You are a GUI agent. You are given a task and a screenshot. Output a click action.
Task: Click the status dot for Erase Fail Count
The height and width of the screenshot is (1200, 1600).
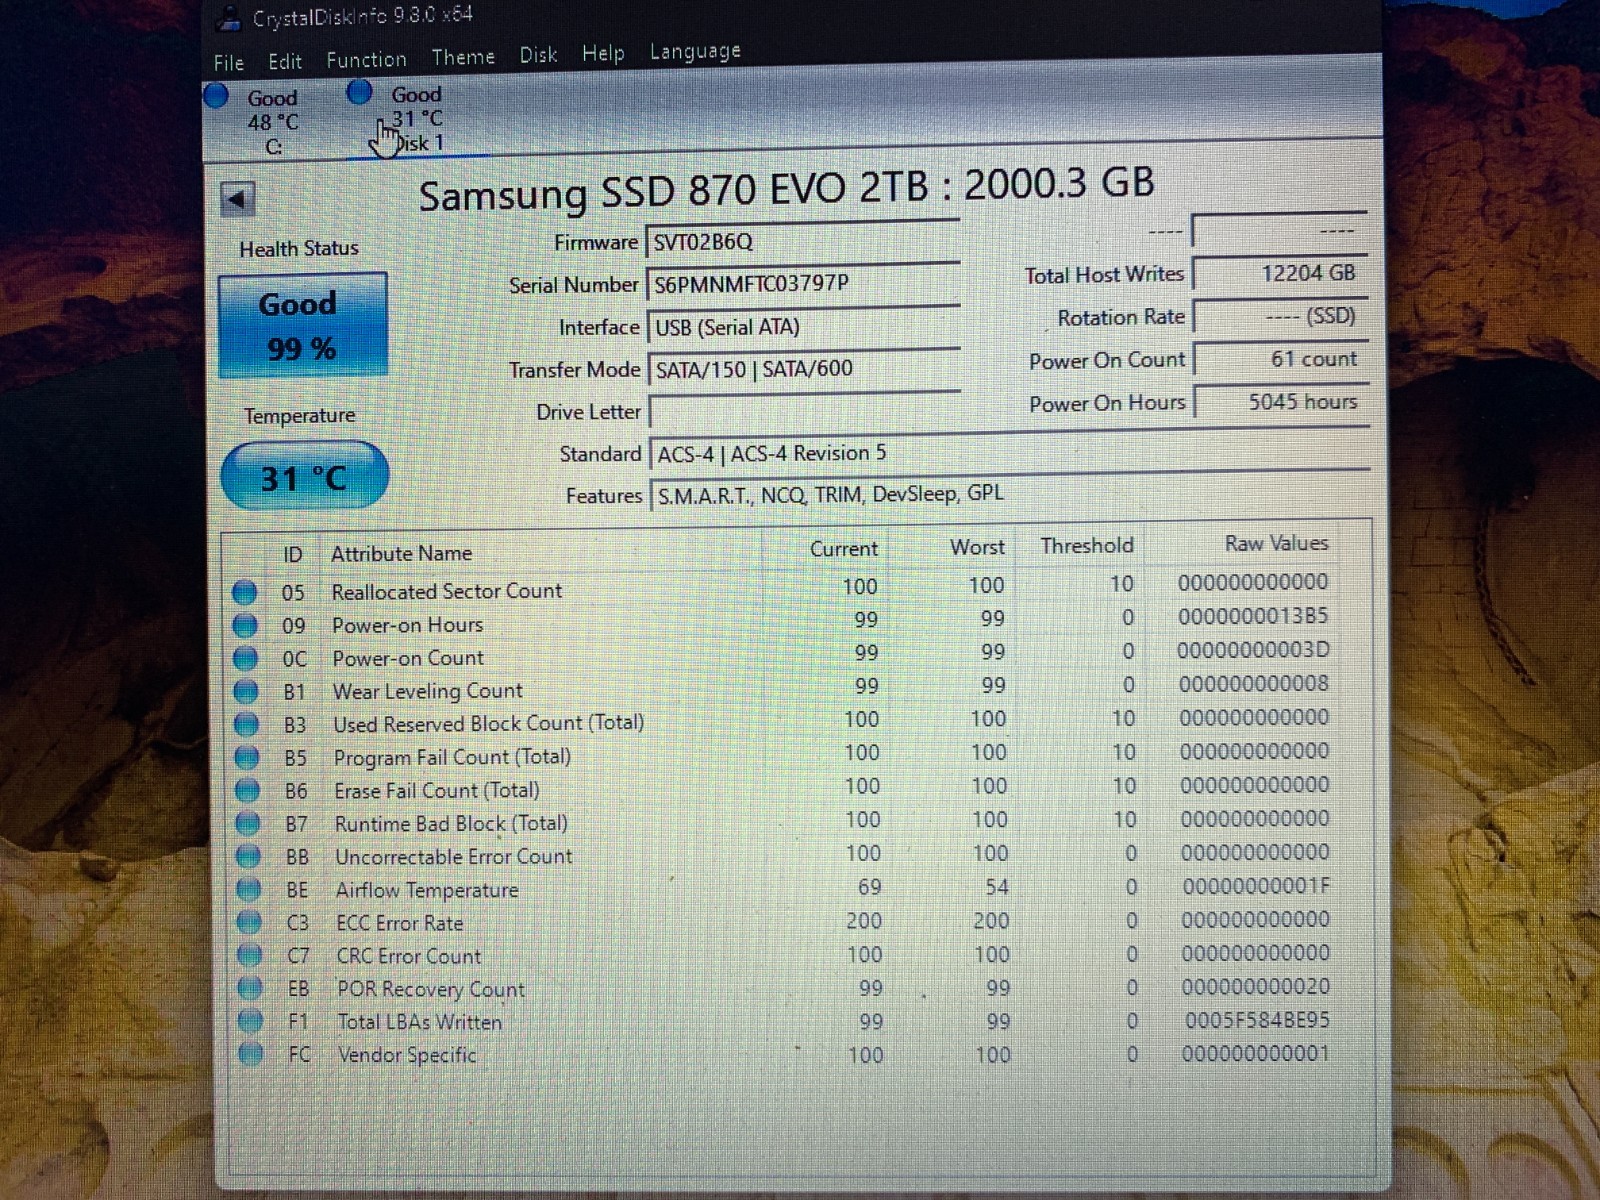[x=247, y=791]
